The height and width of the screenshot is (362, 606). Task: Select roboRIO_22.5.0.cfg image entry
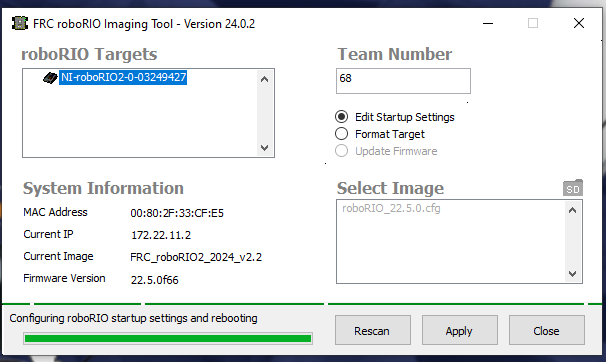click(x=391, y=208)
